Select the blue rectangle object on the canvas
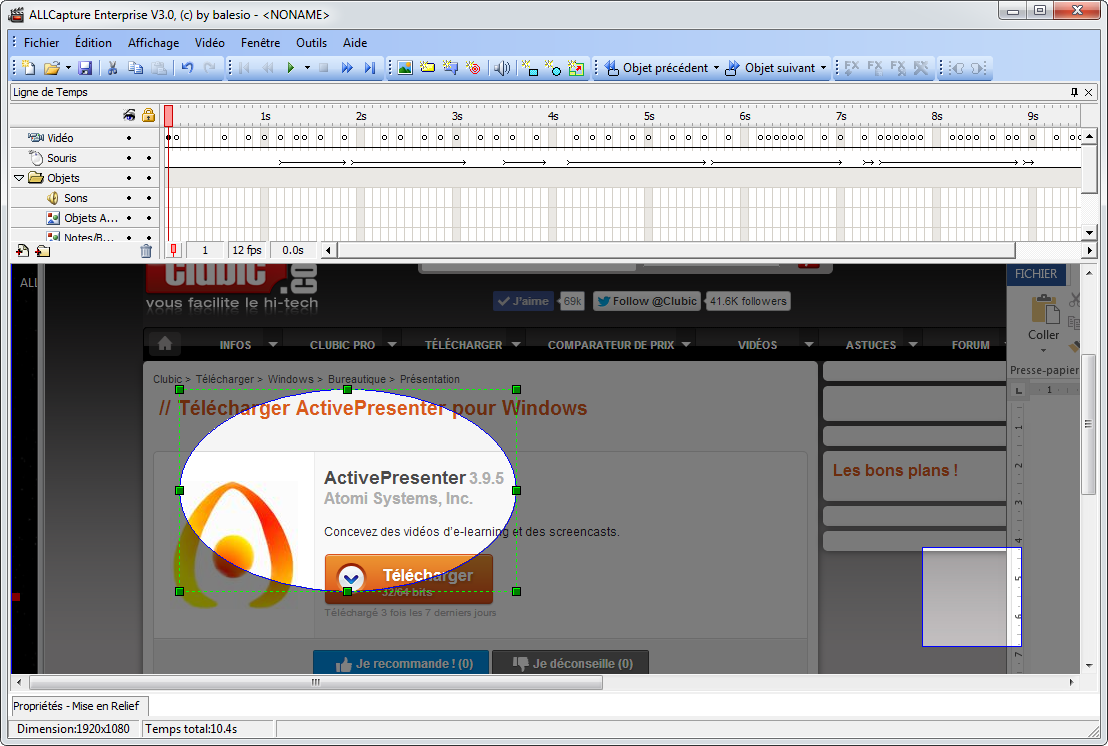The image size is (1108, 746). click(x=972, y=597)
